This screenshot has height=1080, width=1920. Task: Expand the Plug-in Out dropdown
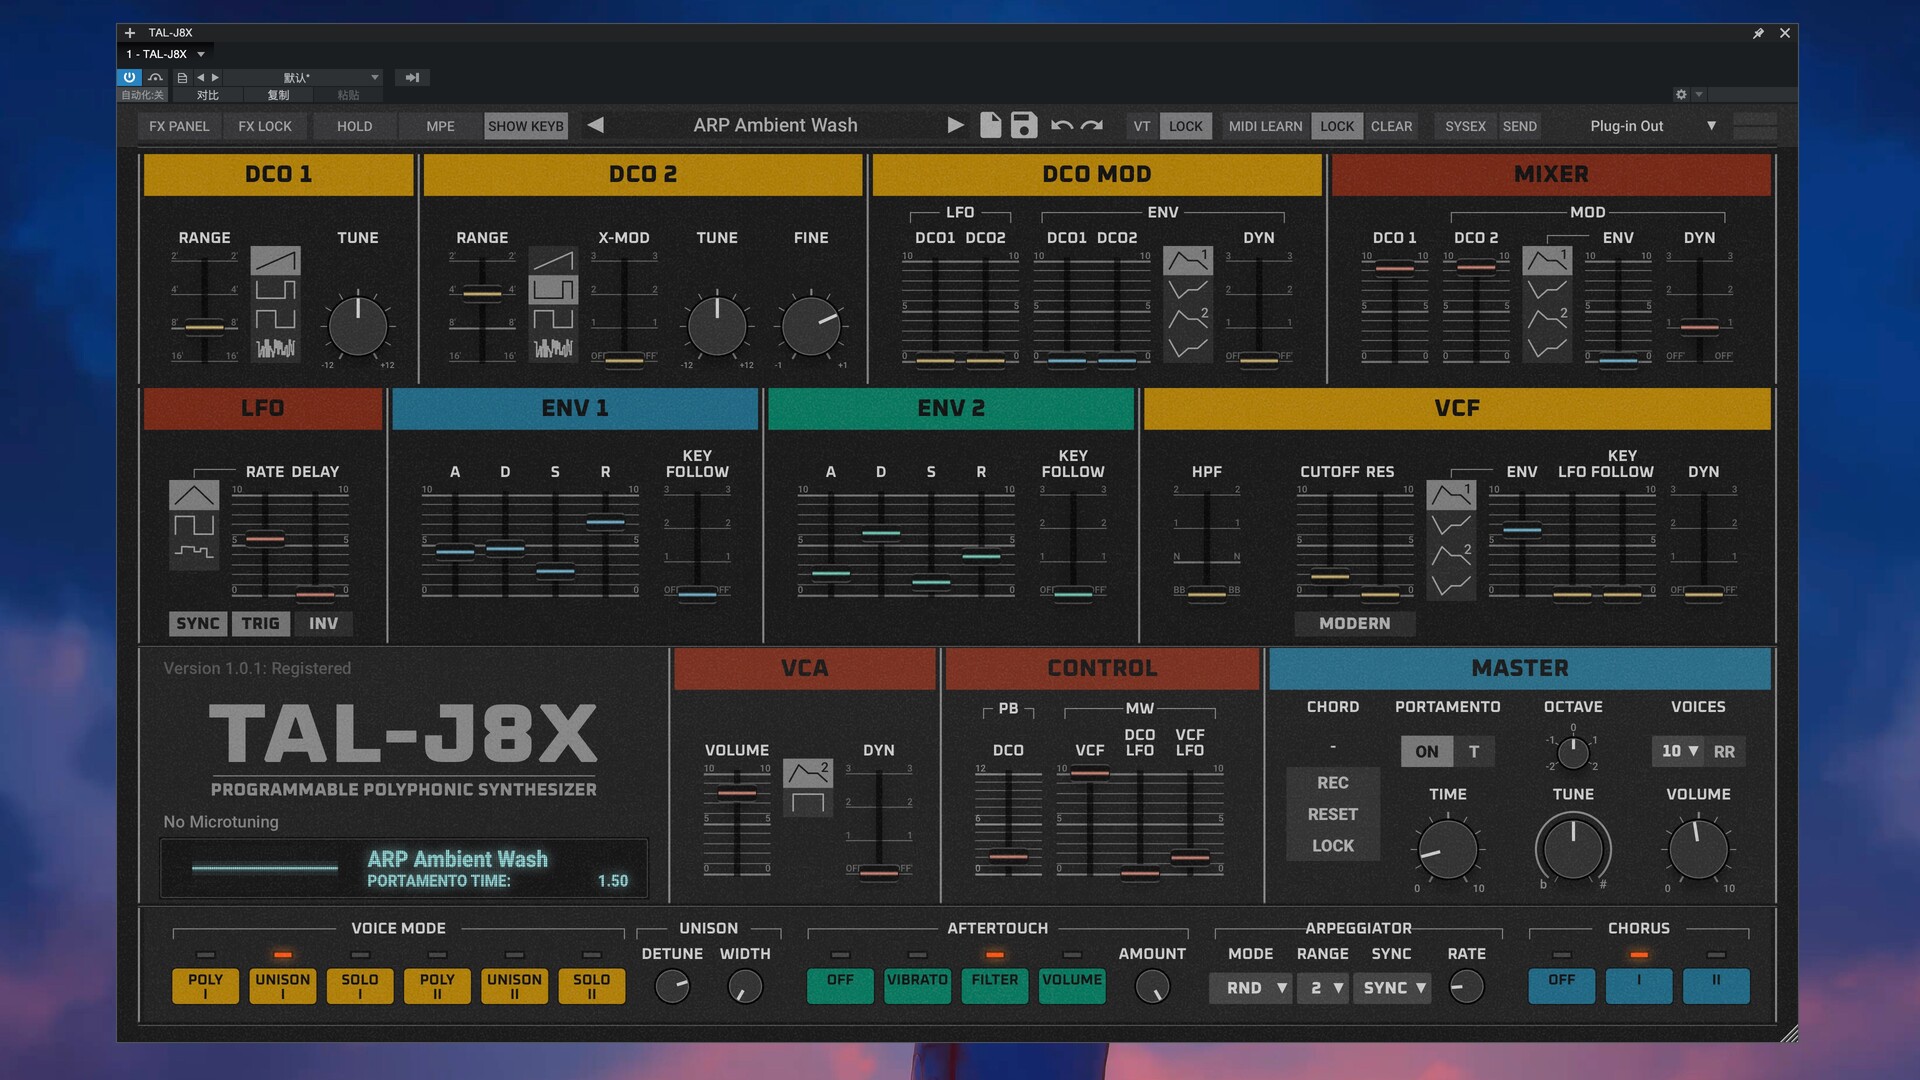[x=1710, y=126]
